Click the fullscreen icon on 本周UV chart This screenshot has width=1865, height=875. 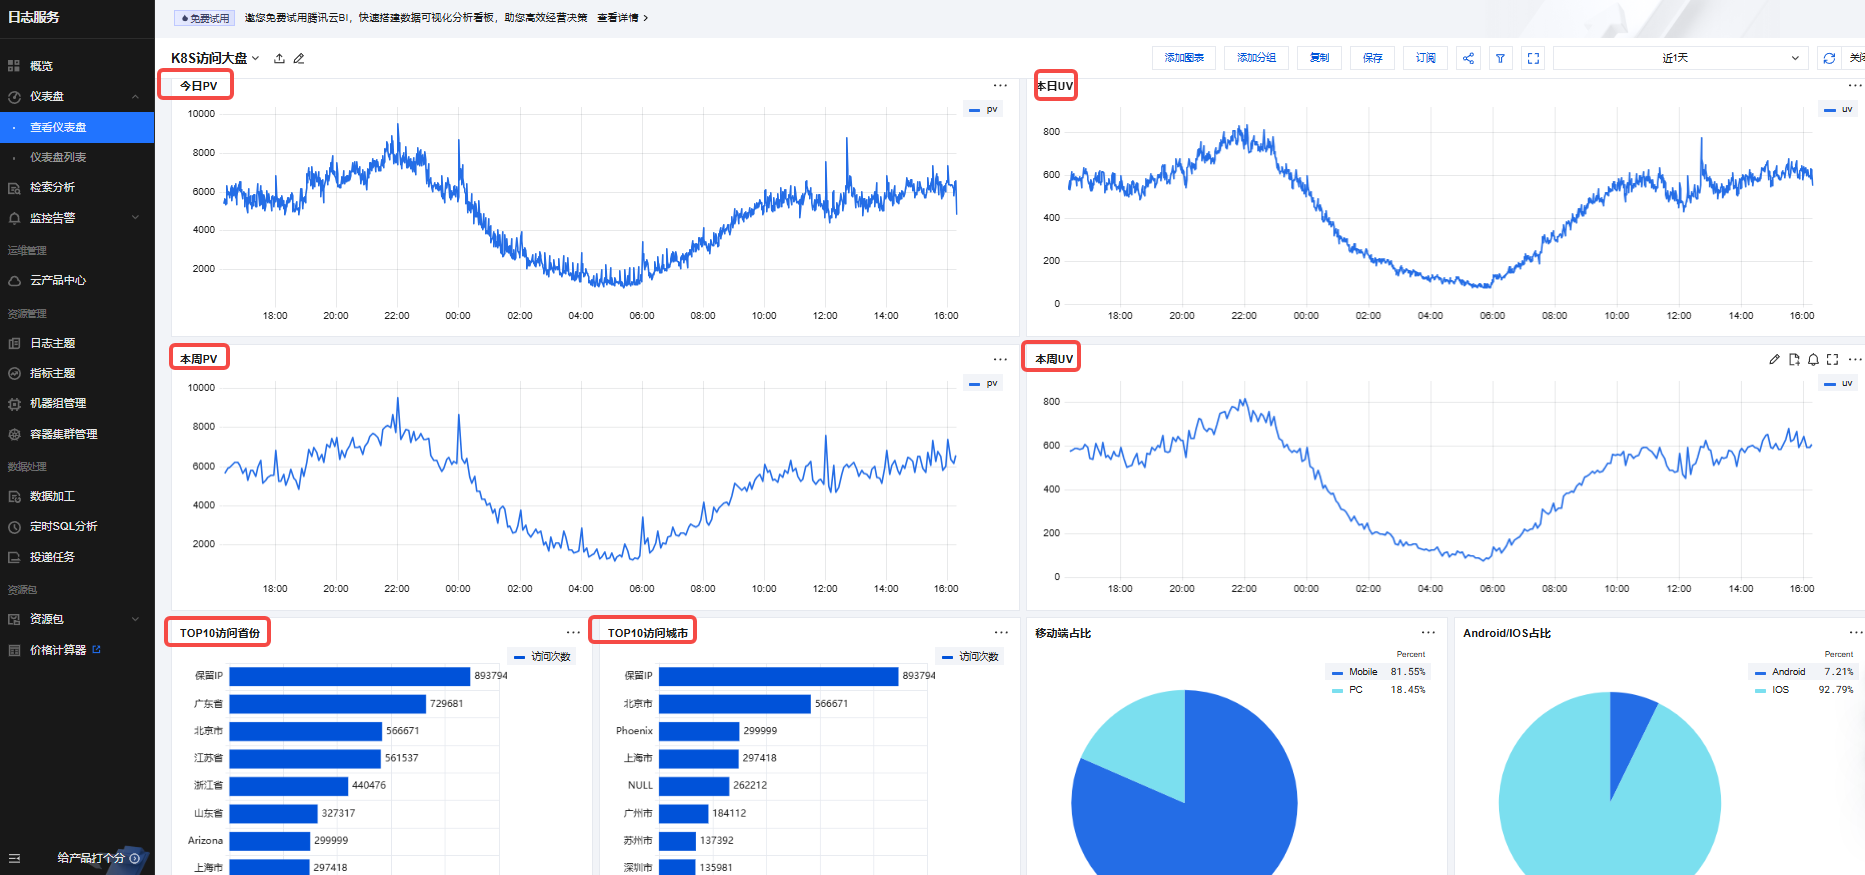click(1832, 359)
